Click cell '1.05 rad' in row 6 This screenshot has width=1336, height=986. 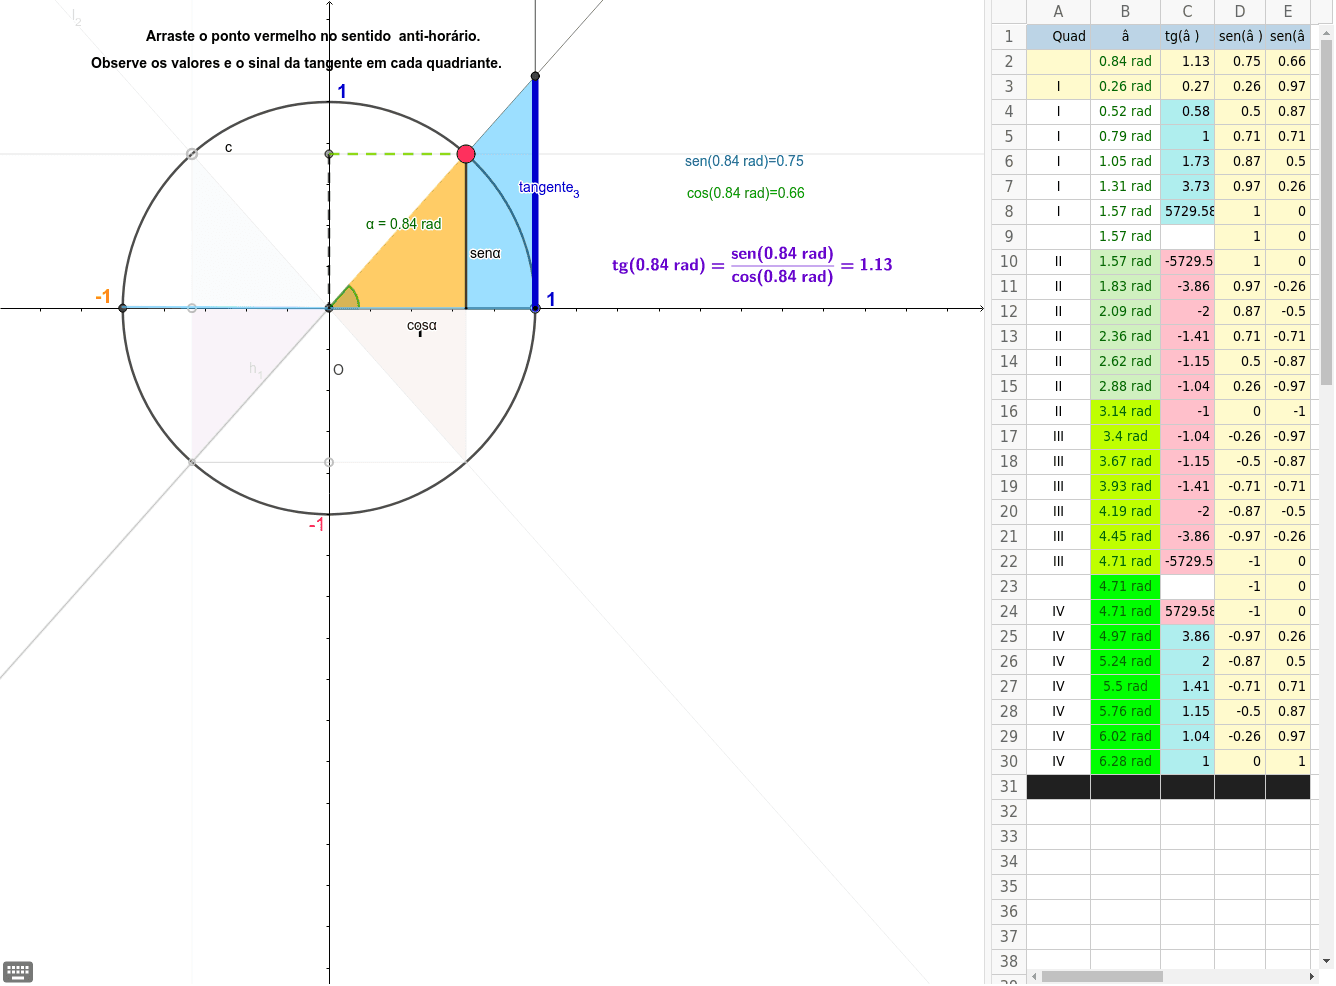[x=1125, y=161]
